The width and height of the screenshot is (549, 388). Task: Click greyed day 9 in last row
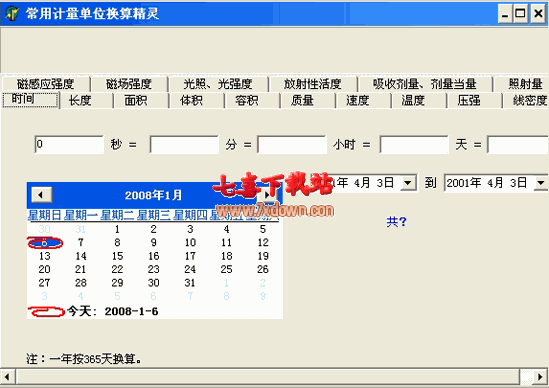click(x=263, y=296)
